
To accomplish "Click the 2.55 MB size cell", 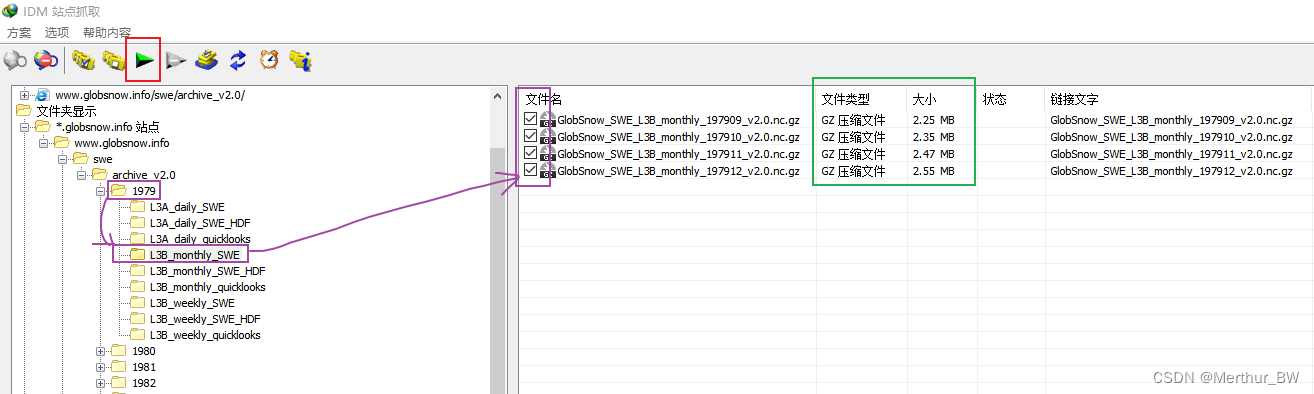I will pos(933,171).
